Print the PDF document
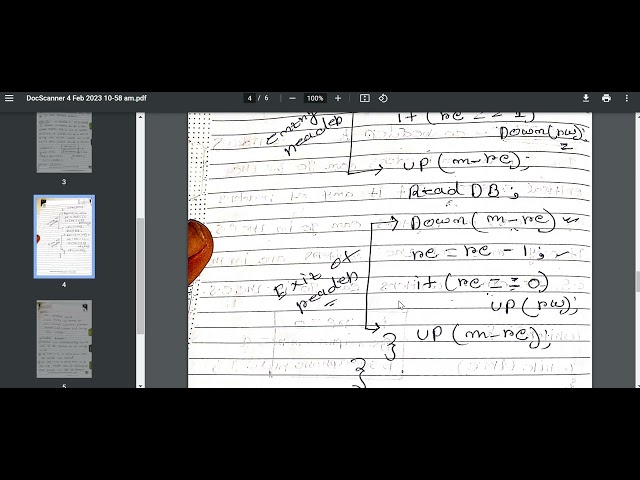Screen dimensions: 640x480 click(x=606, y=98)
